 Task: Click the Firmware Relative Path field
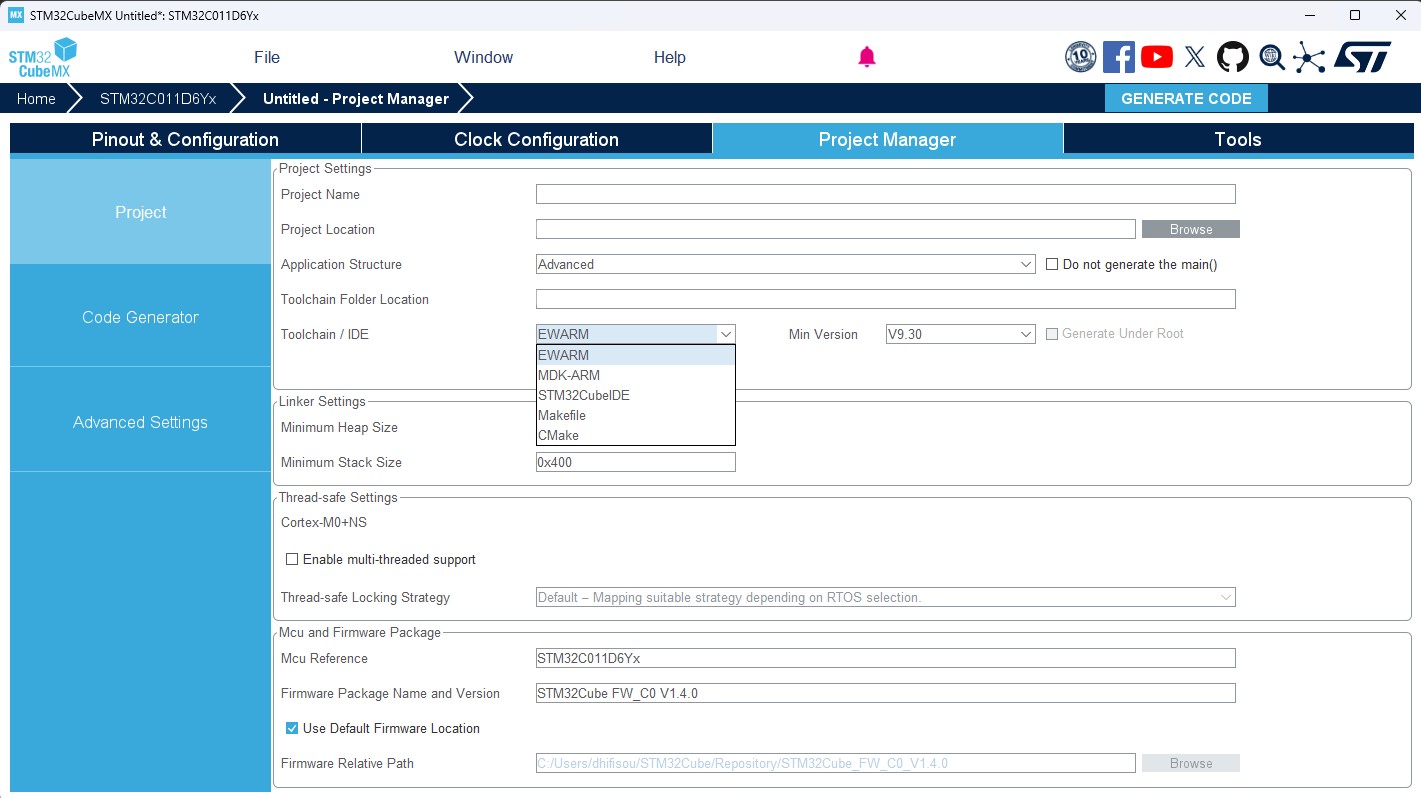(836, 763)
